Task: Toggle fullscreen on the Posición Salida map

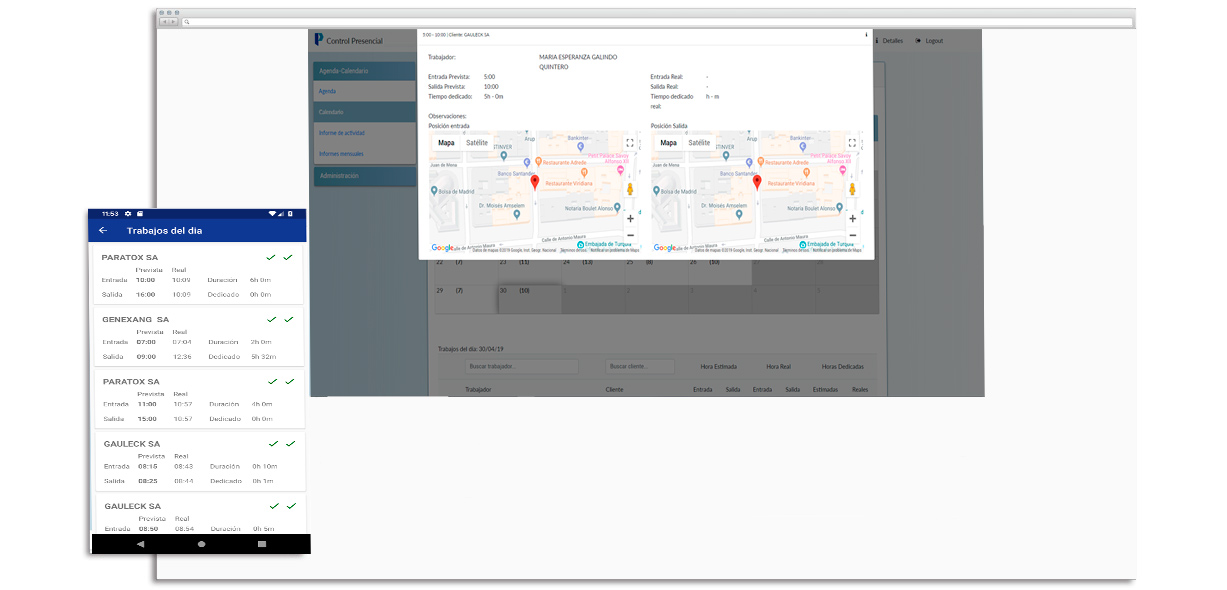Action: tap(852, 143)
